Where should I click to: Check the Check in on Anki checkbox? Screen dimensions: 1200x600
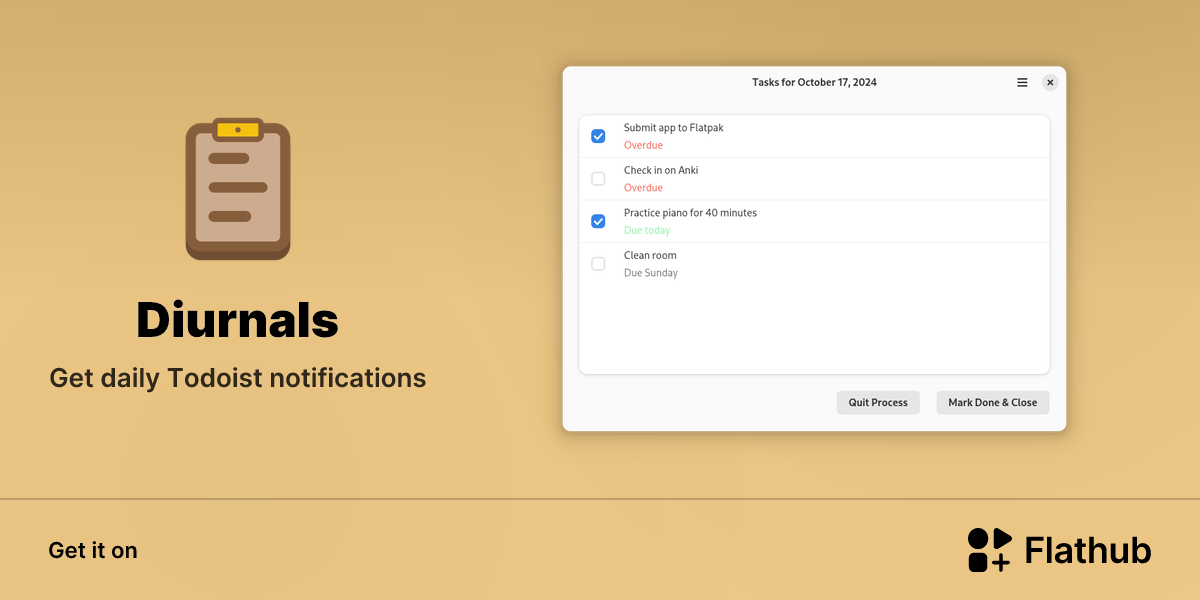(x=598, y=179)
